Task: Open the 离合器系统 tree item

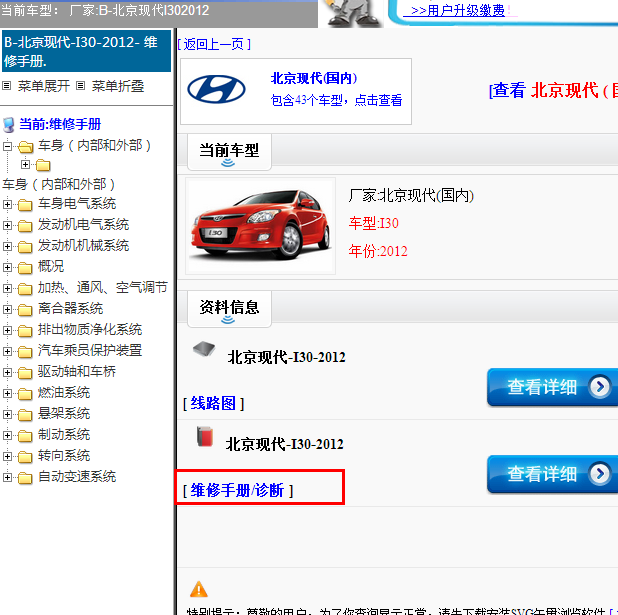Action: coord(70,309)
